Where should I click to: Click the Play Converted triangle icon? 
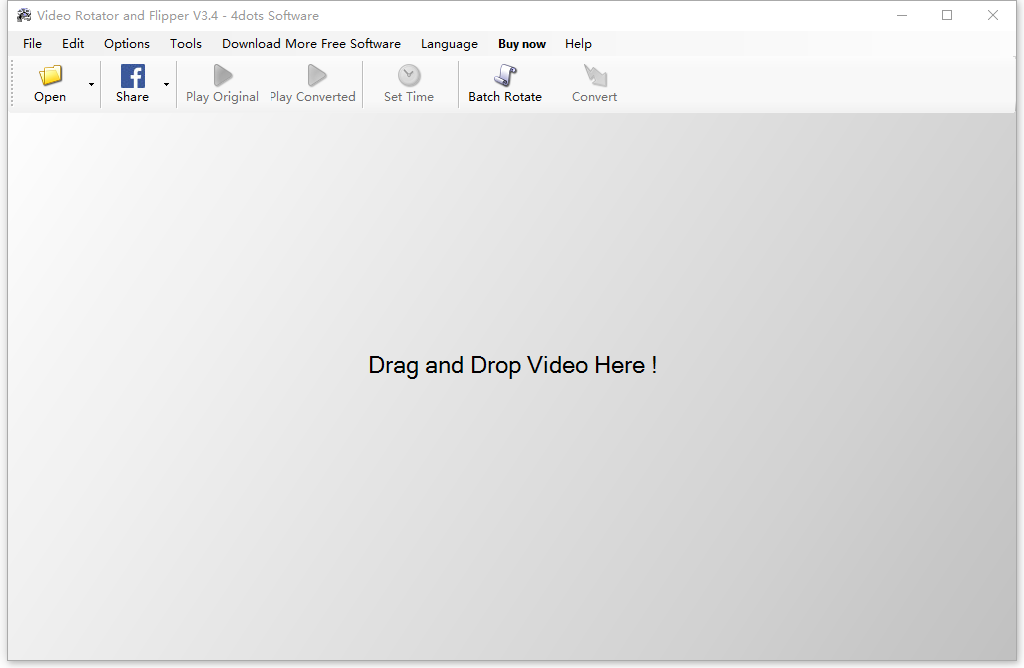pyautogui.click(x=317, y=75)
